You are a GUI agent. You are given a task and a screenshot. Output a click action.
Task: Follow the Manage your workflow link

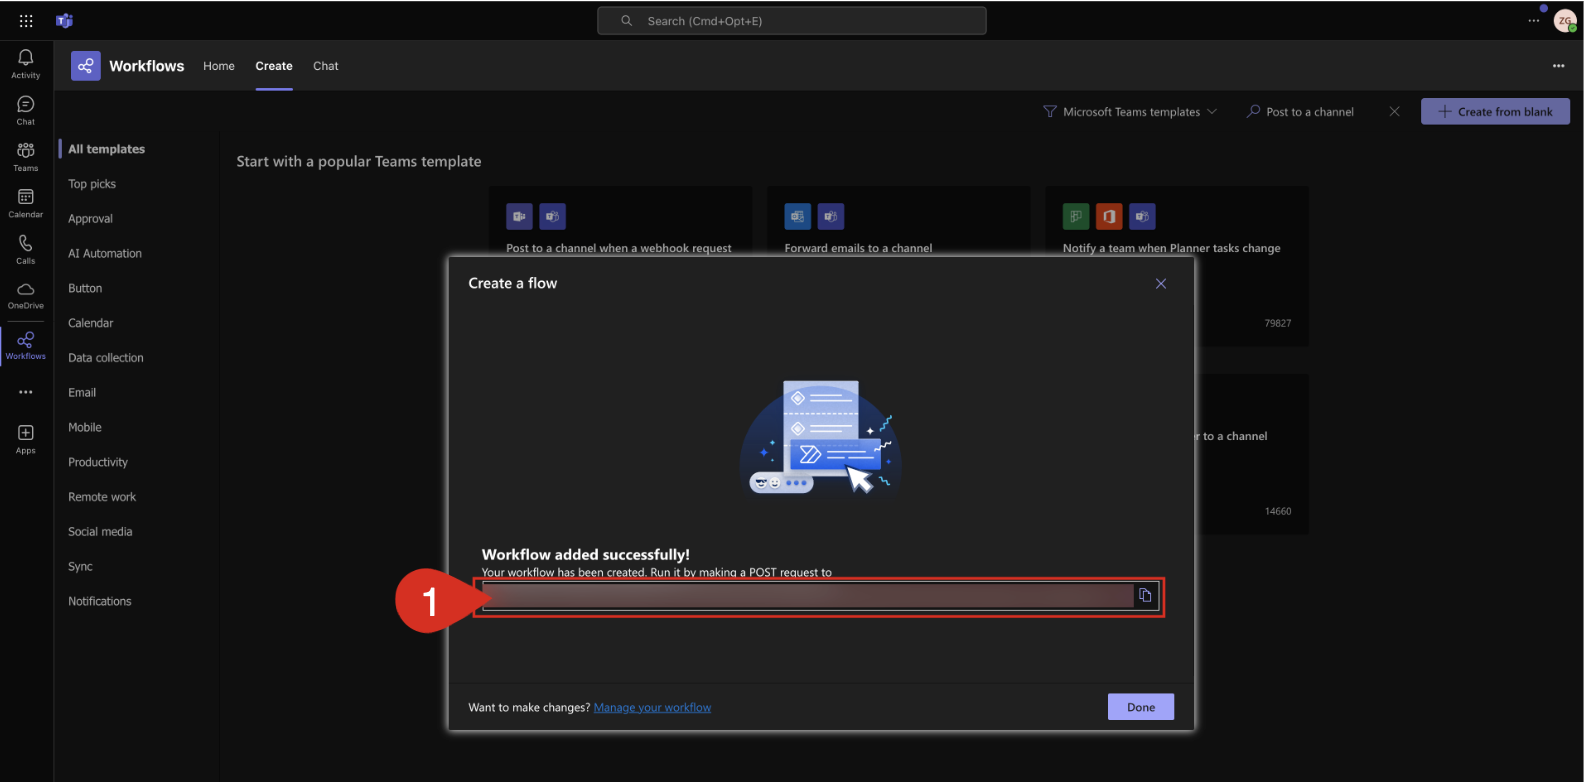click(x=652, y=708)
